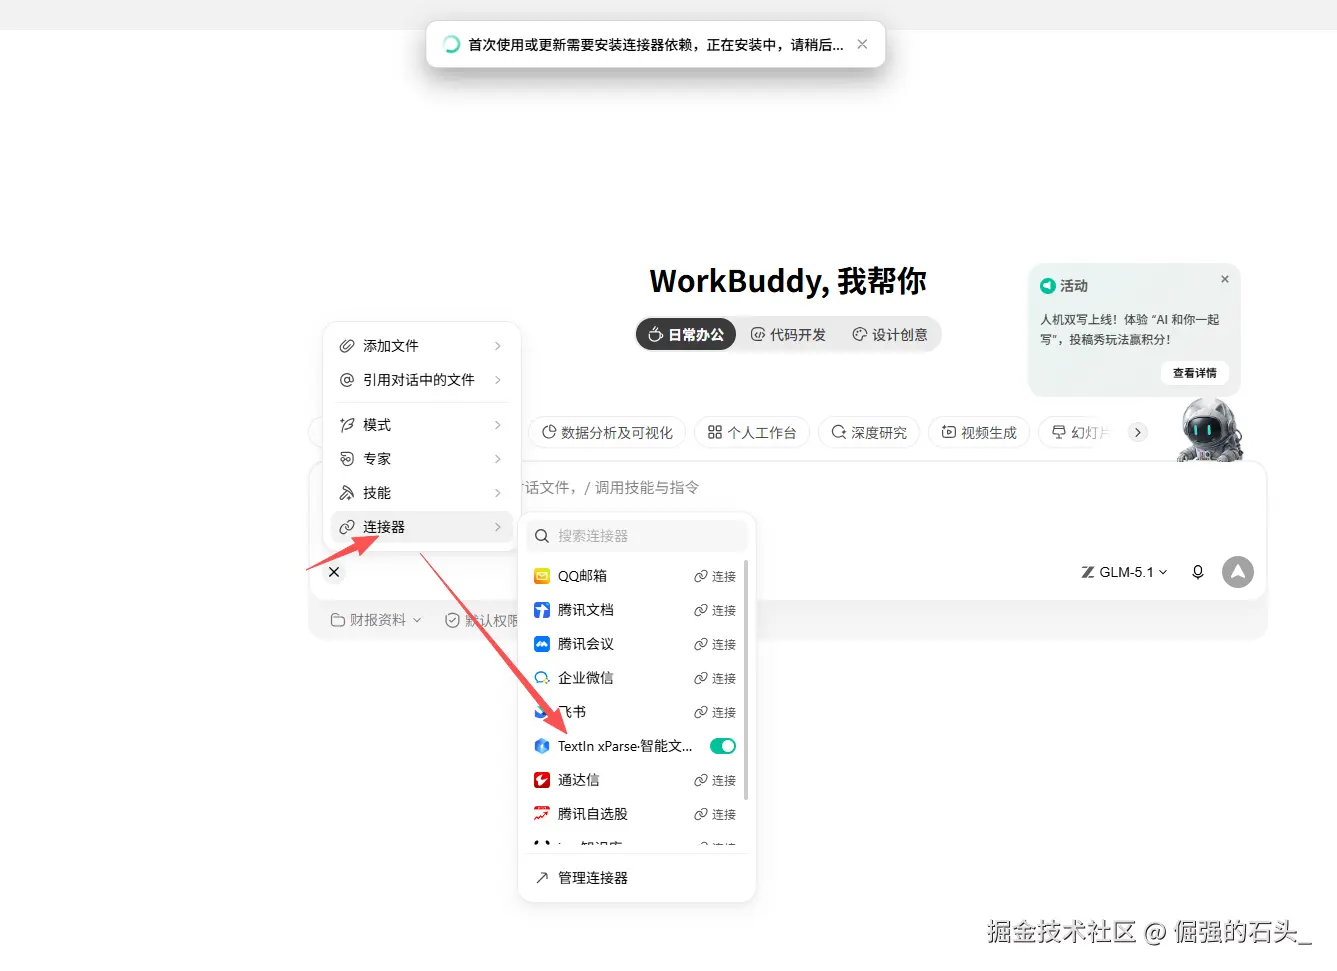This screenshot has height=971, width=1337.
Task: Toggle off the TextIn xParse connector switch
Action: tap(723, 746)
